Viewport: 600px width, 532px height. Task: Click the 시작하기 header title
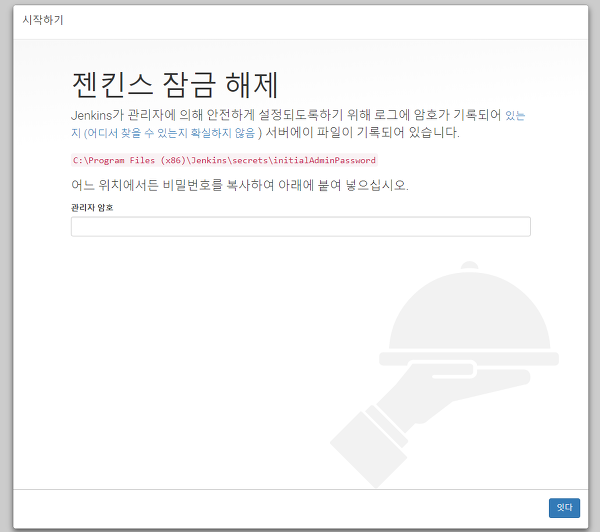click(x=42, y=20)
